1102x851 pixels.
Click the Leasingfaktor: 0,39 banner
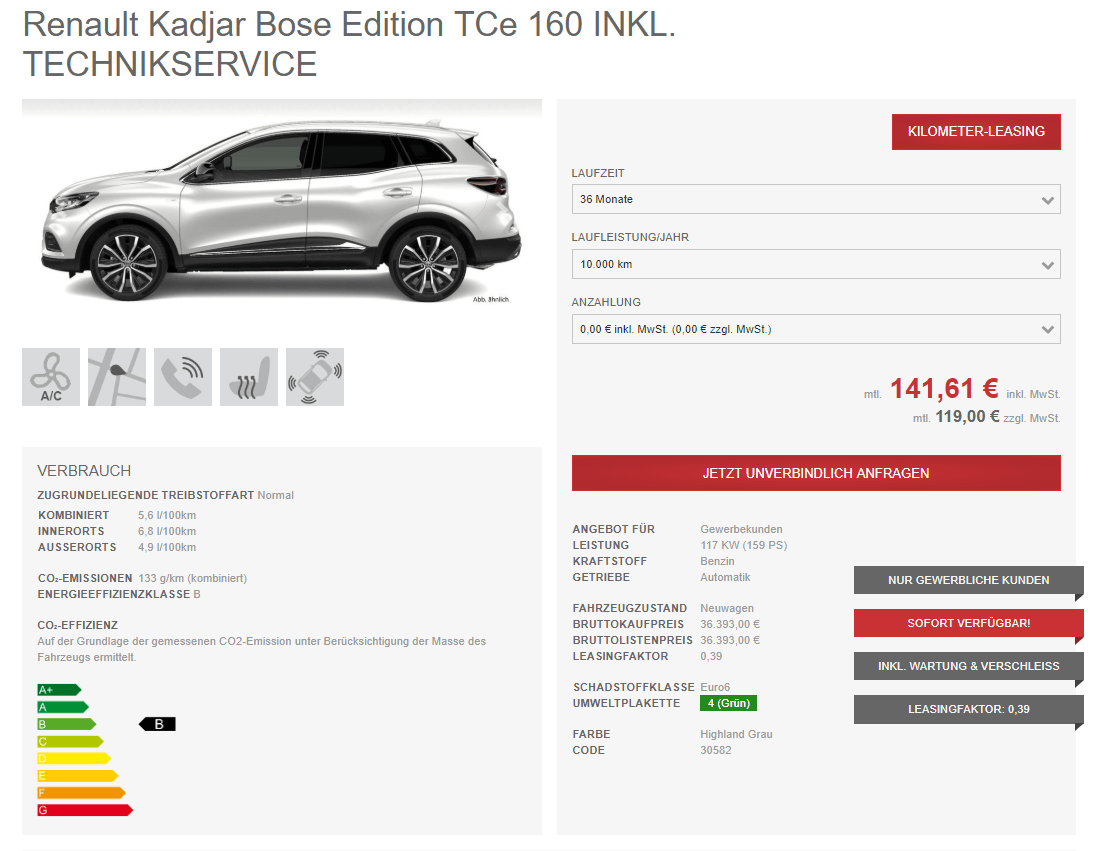click(968, 709)
